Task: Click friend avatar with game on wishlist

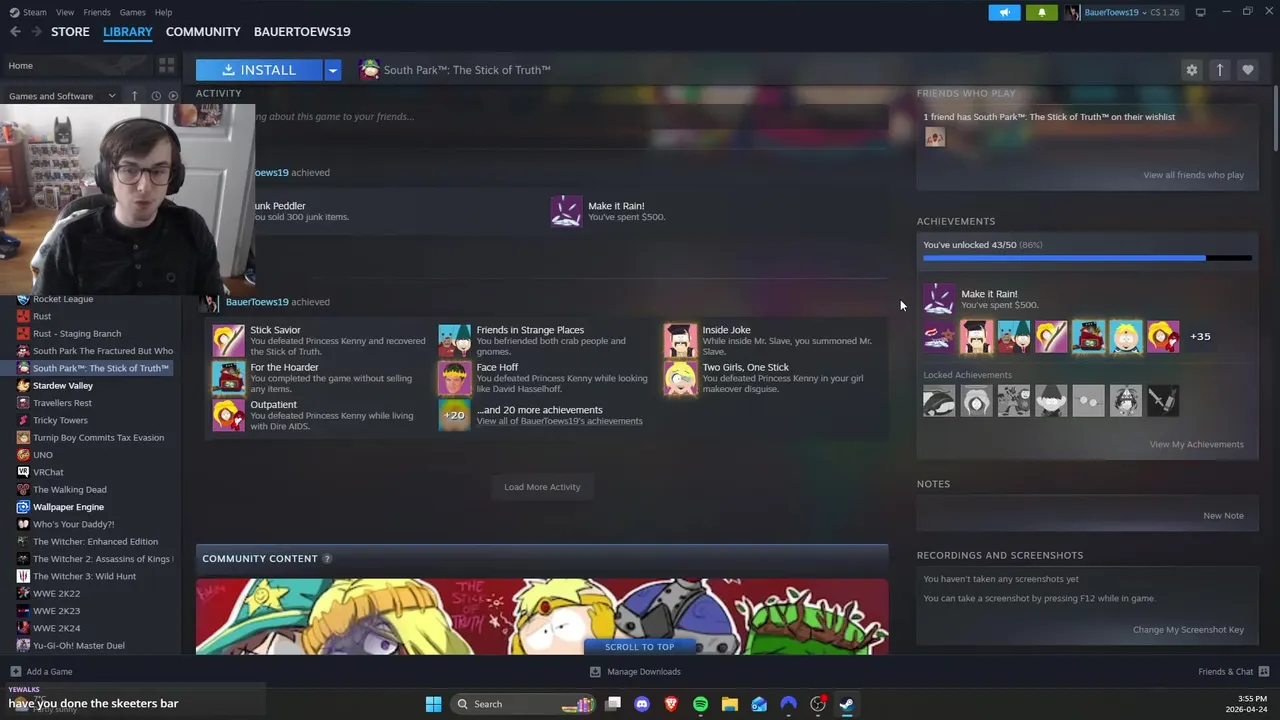Action: [x=934, y=138]
